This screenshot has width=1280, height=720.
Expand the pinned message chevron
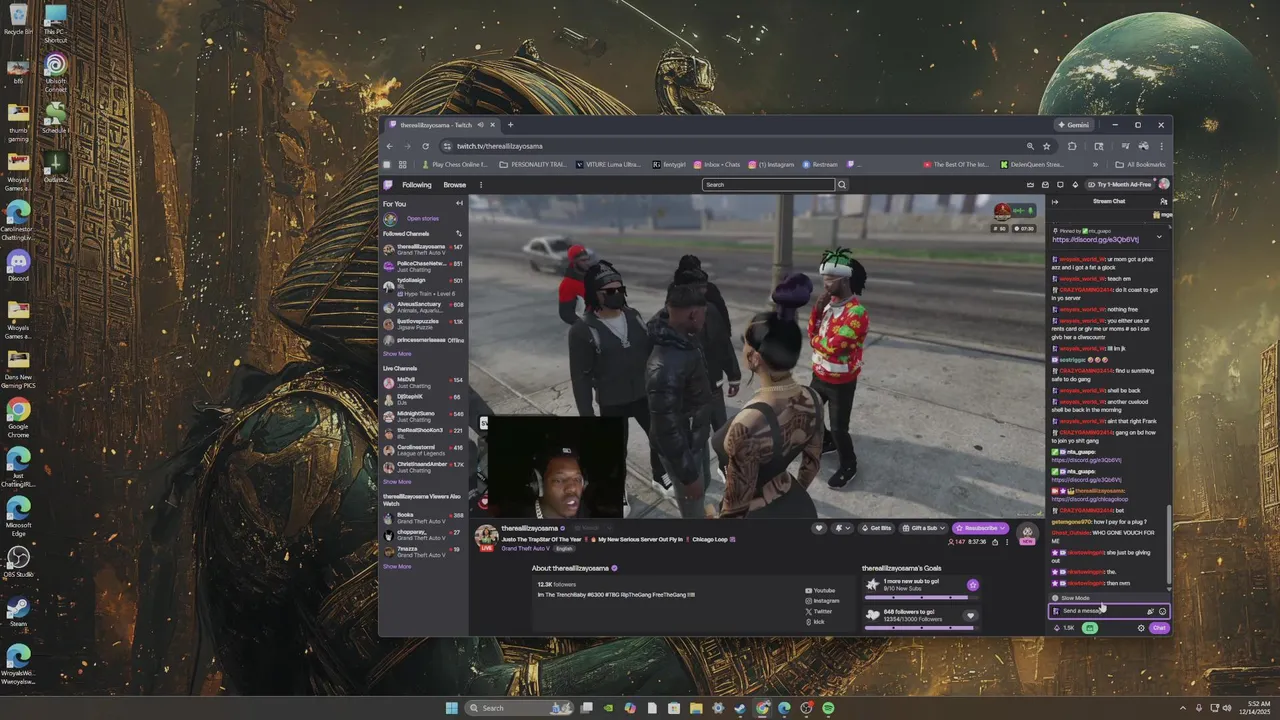coord(1159,237)
